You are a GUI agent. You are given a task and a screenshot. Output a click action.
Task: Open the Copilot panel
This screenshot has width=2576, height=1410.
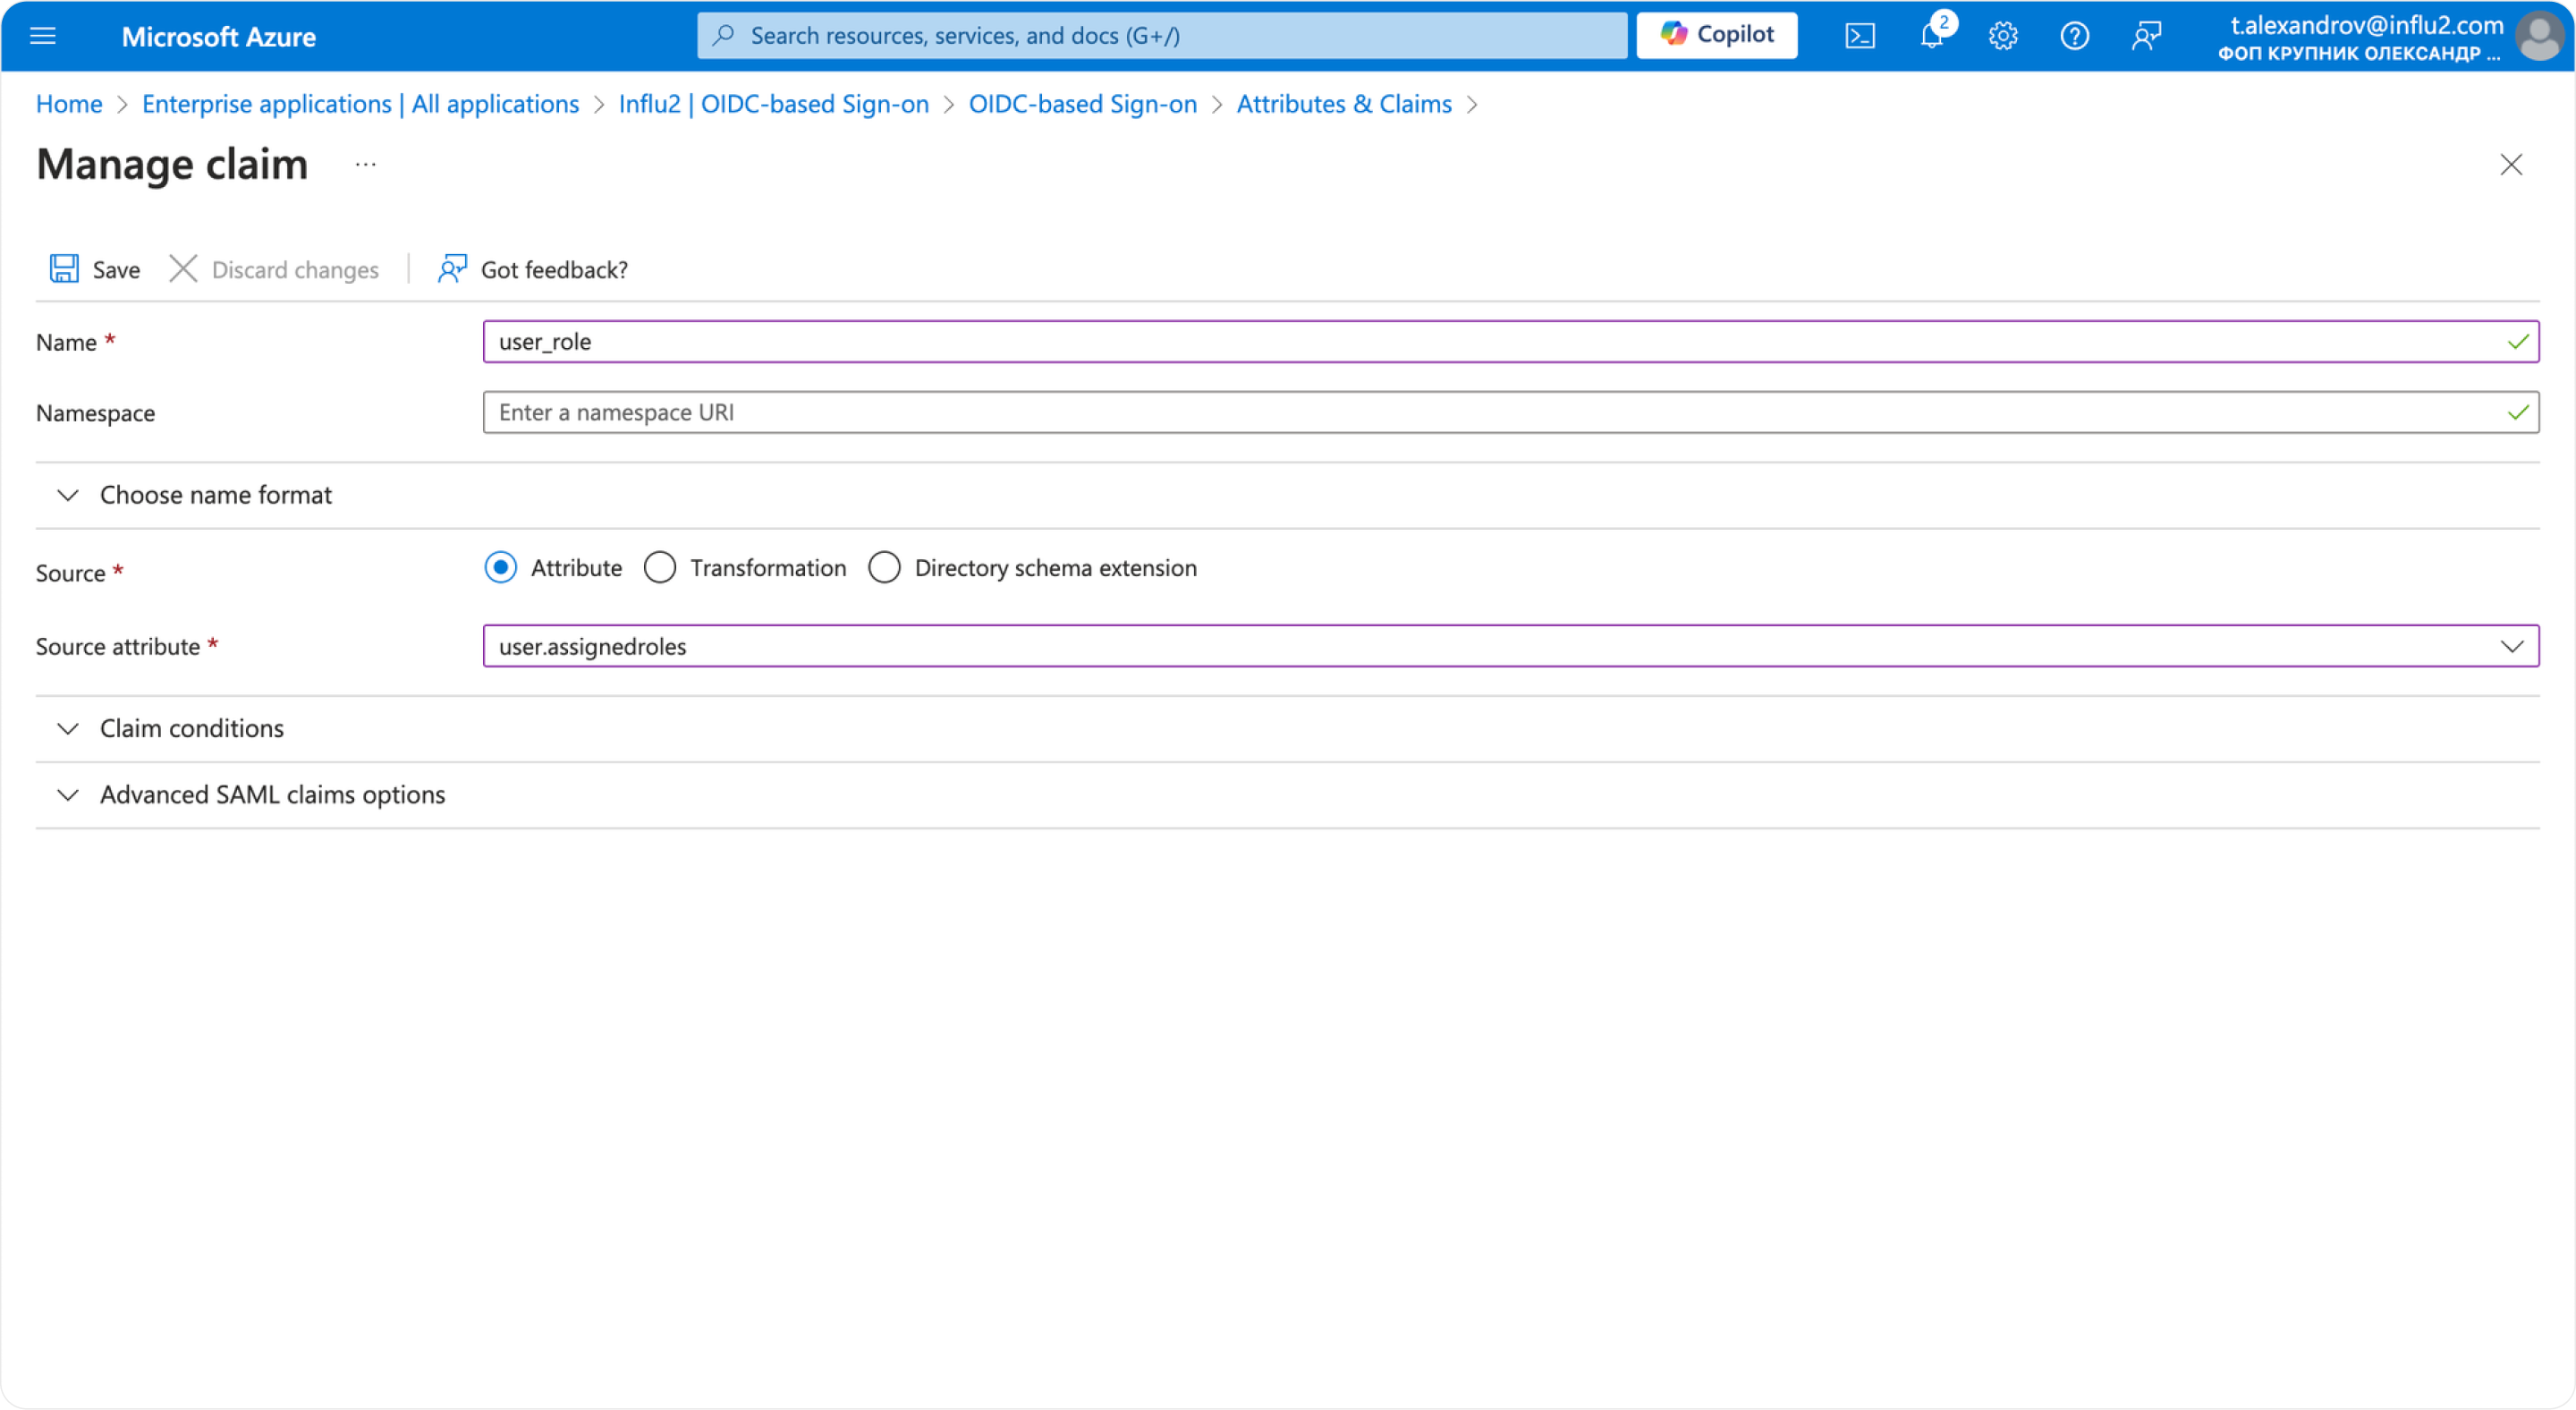click(1716, 34)
